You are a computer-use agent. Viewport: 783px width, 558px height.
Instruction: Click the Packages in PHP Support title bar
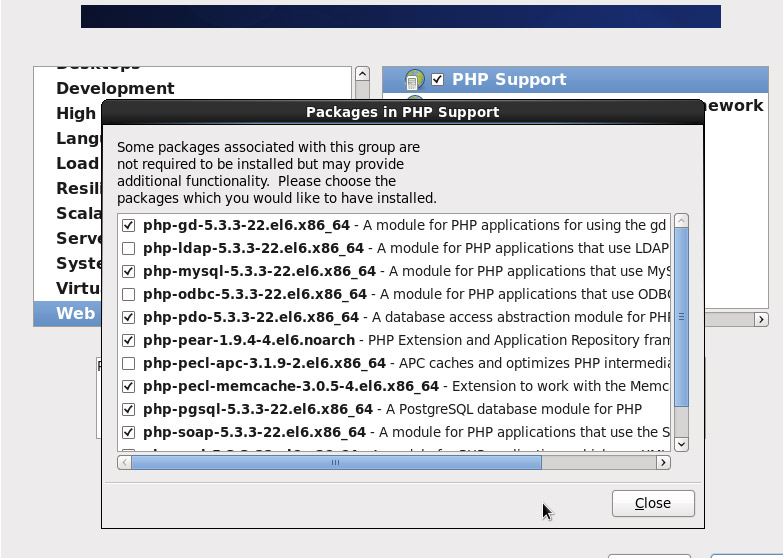403,112
